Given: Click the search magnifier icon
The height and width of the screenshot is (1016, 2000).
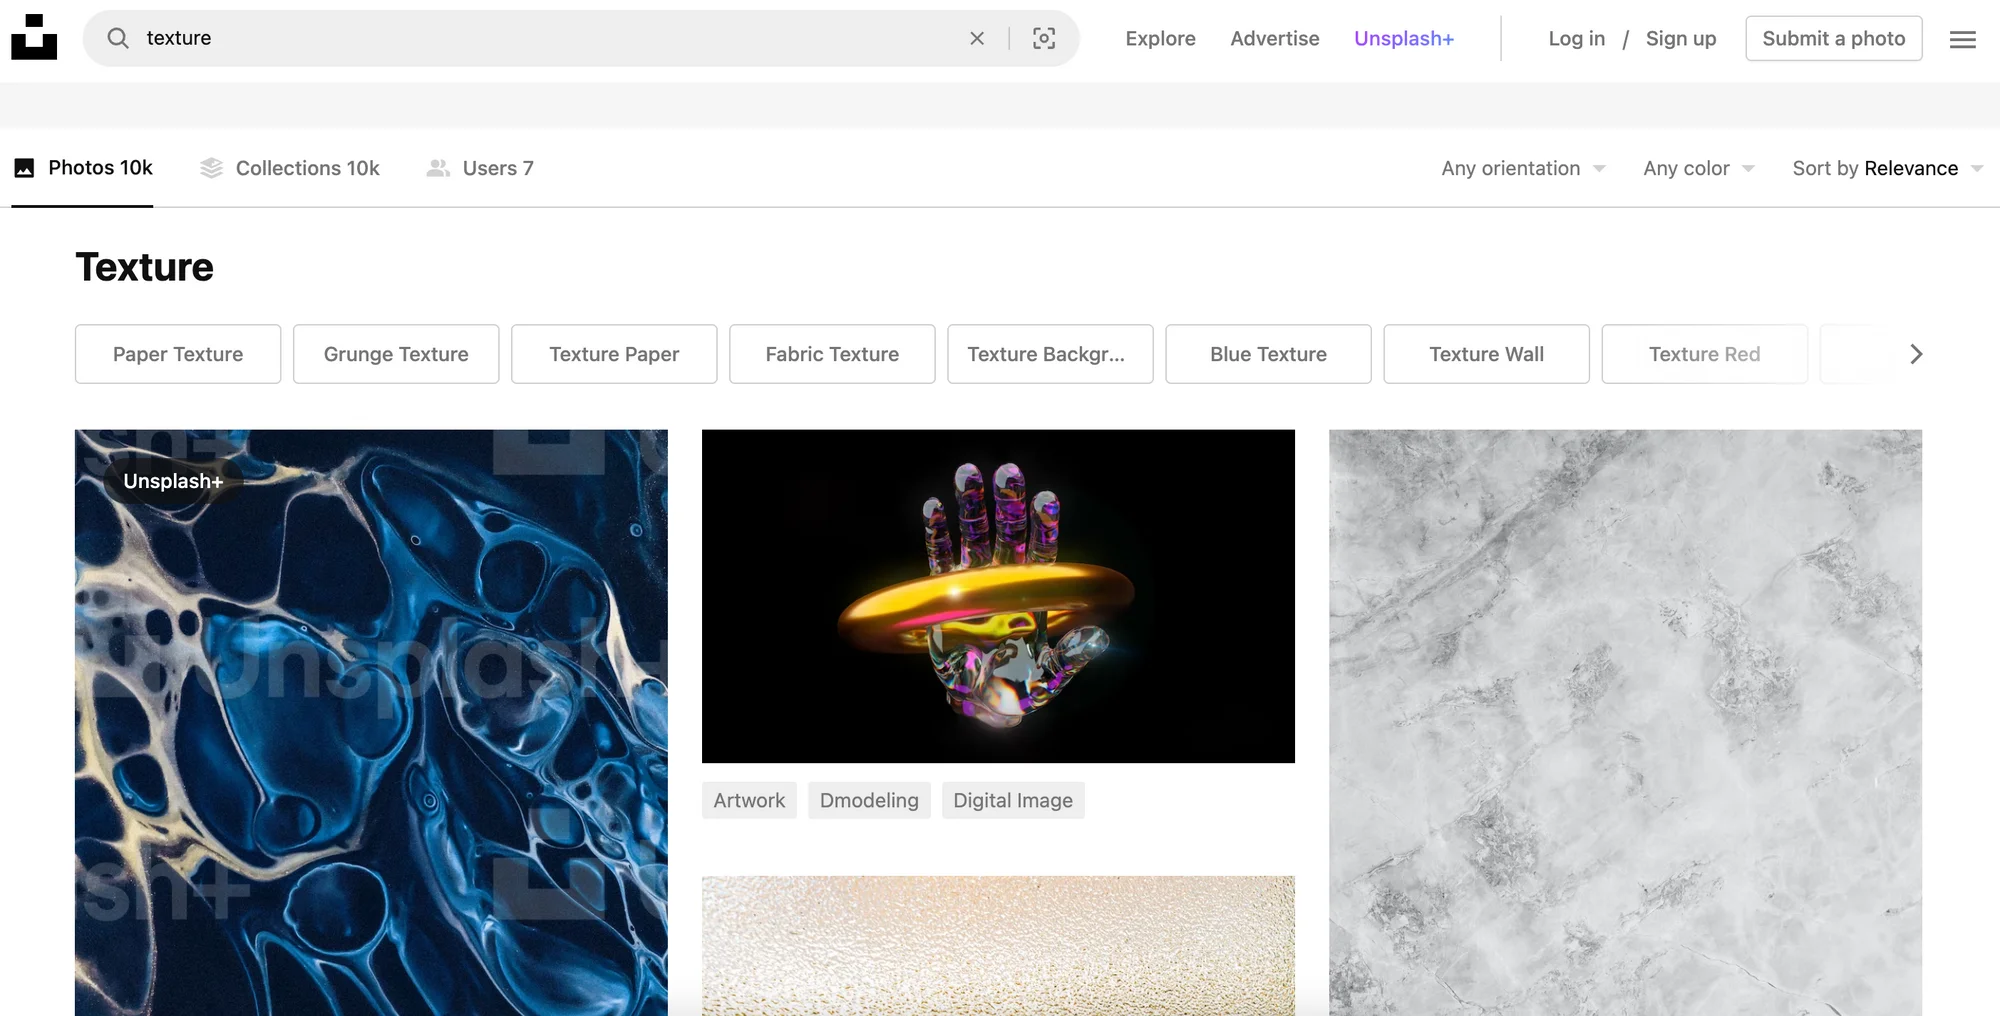Looking at the screenshot, I should [118, 38].
